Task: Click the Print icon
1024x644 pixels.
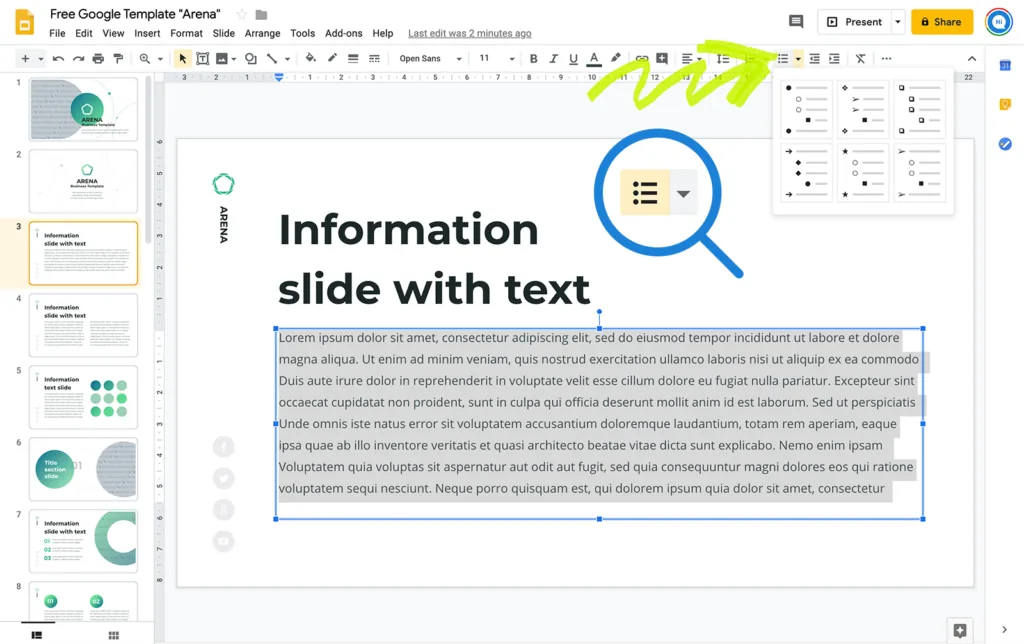Action: pyautogui.click(x=98, y=59)
